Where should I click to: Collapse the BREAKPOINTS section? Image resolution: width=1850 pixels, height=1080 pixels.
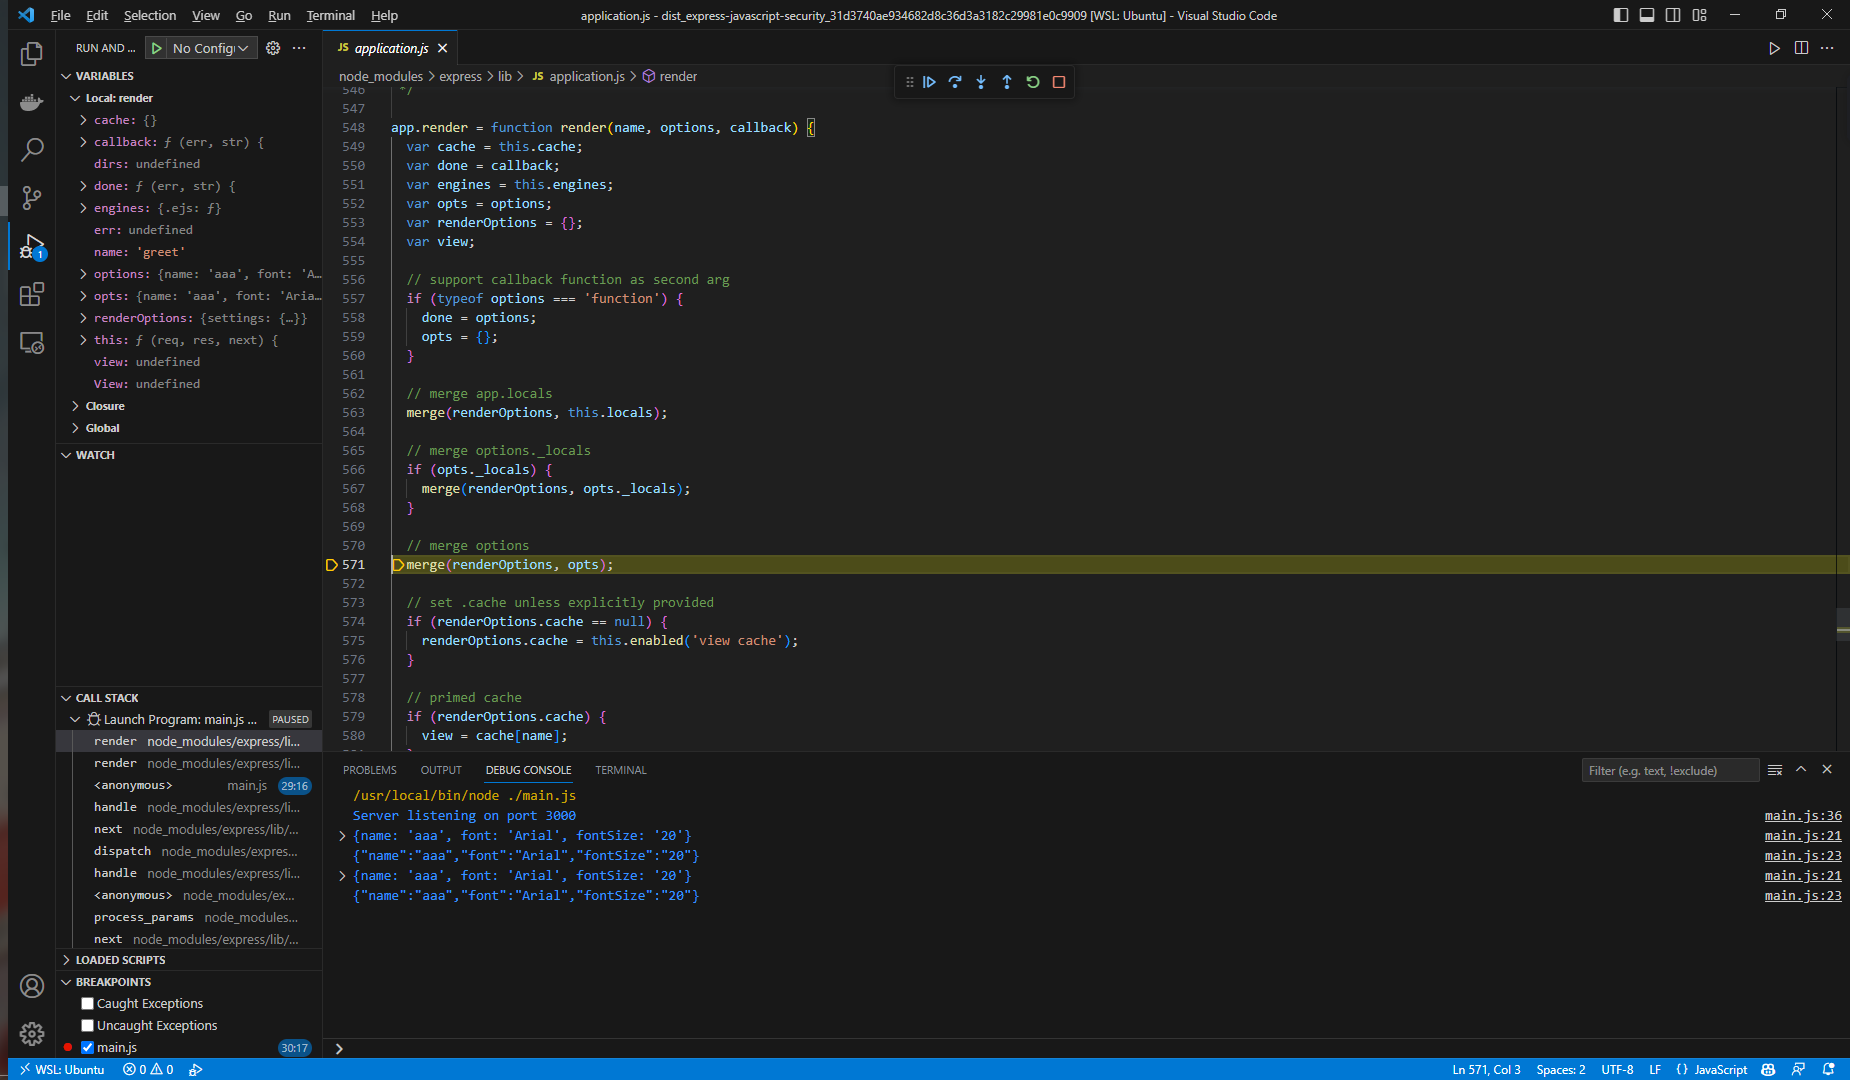point(67,982)
